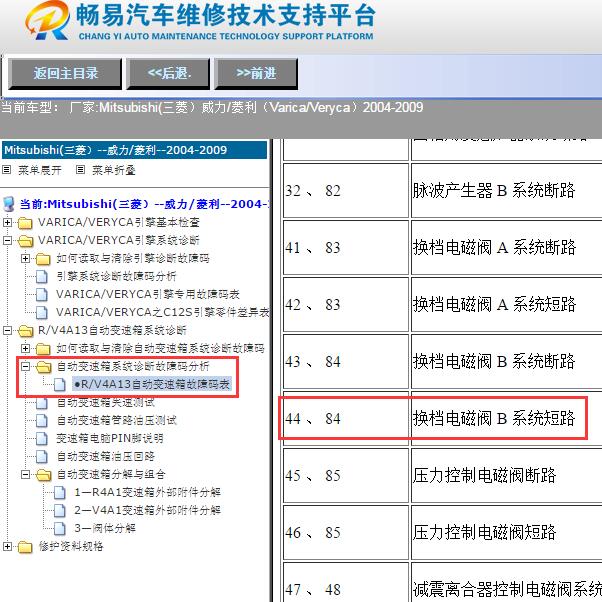Viewport: 602px width, 602px height.
Task: Open 变速箱电脑PIN脚说明 page
Action: [x=110, y=438]
